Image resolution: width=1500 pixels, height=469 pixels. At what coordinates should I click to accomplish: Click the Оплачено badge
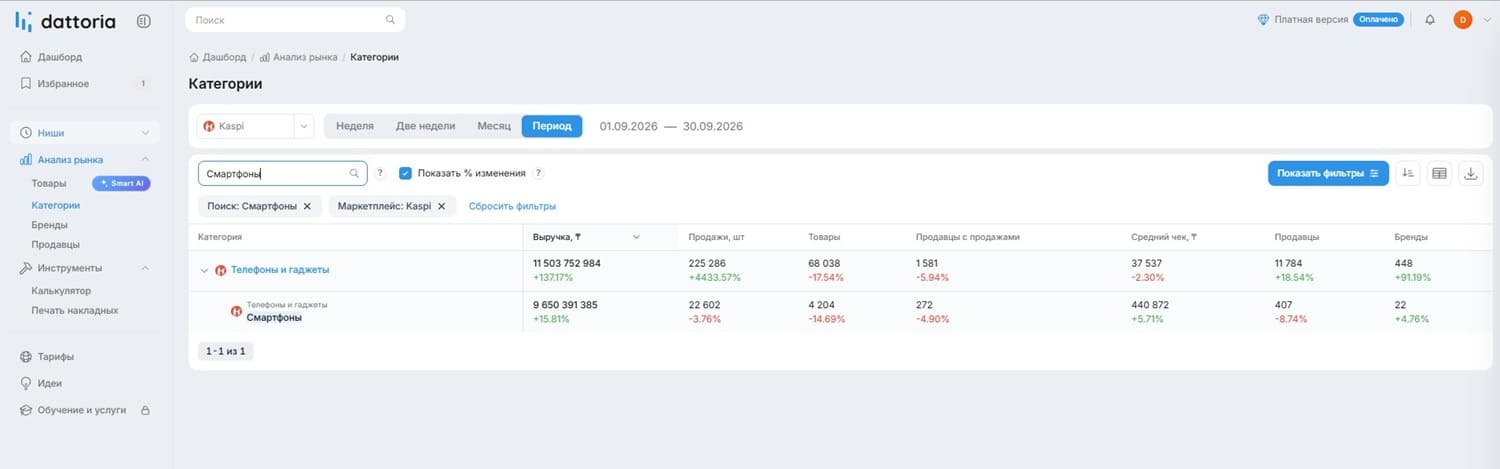(x=1379, y=19)
